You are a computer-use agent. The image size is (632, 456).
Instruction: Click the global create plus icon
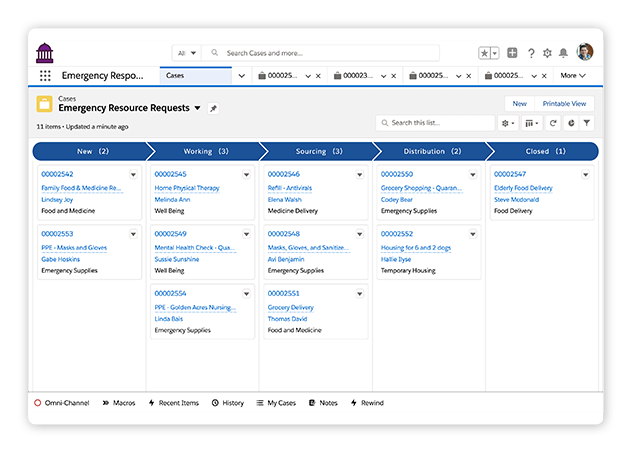coord(512,53)
